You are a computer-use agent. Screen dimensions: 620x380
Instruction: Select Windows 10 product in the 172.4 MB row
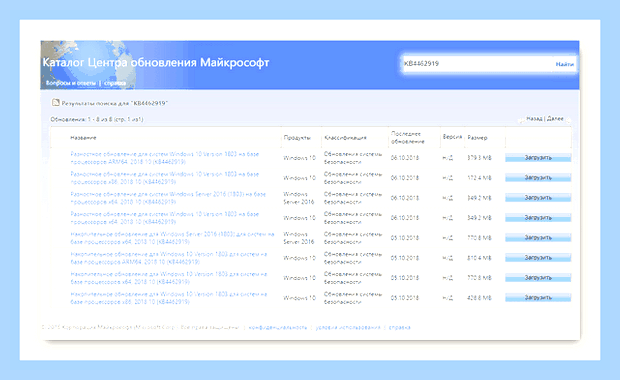[x=299, y=178]
